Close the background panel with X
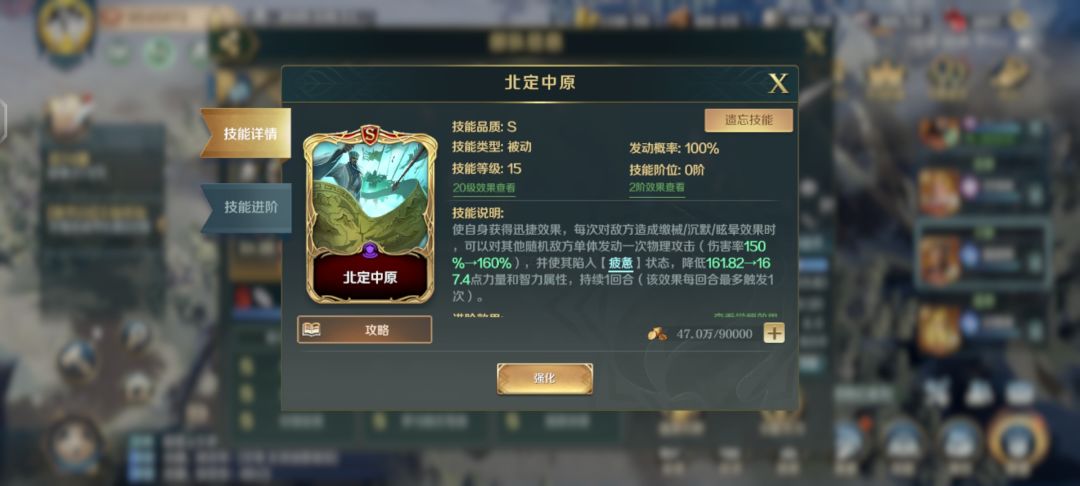 815,43
